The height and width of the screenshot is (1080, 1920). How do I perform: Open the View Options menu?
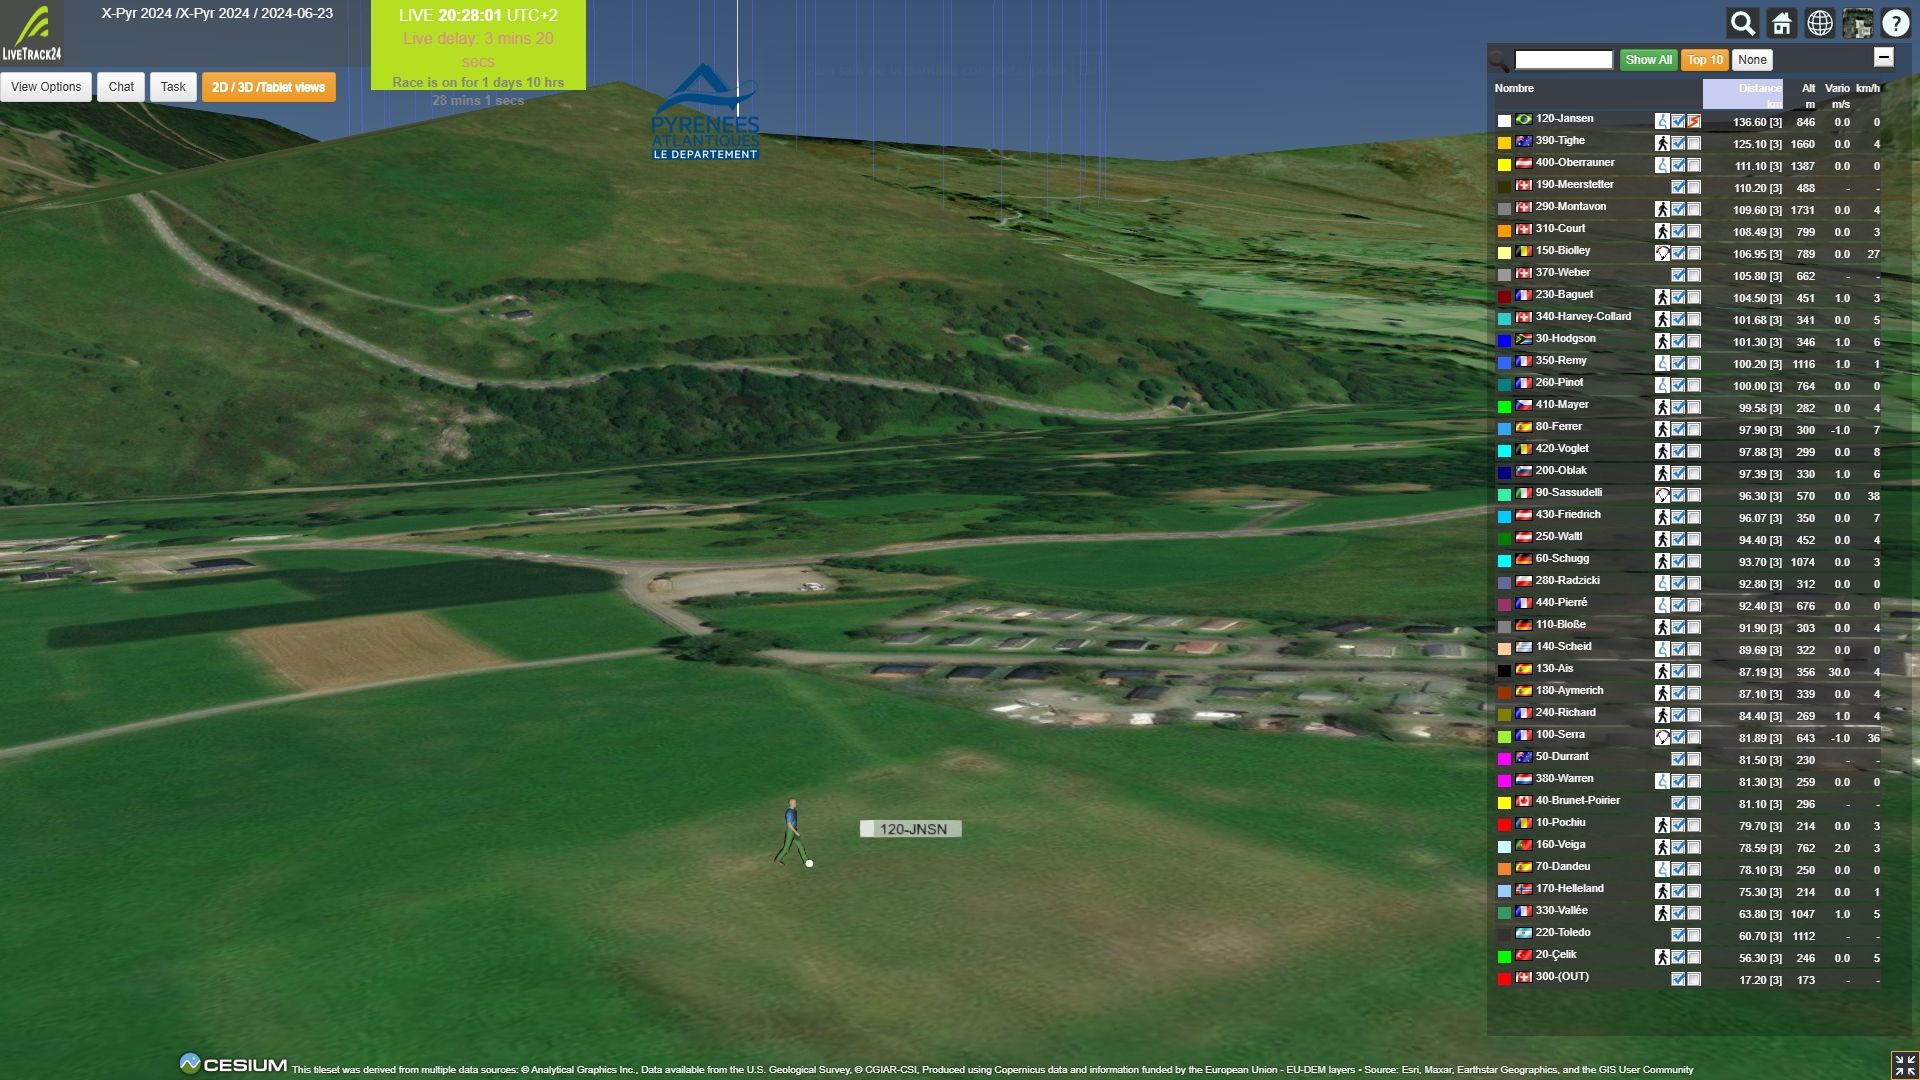[x=46, y=87]
